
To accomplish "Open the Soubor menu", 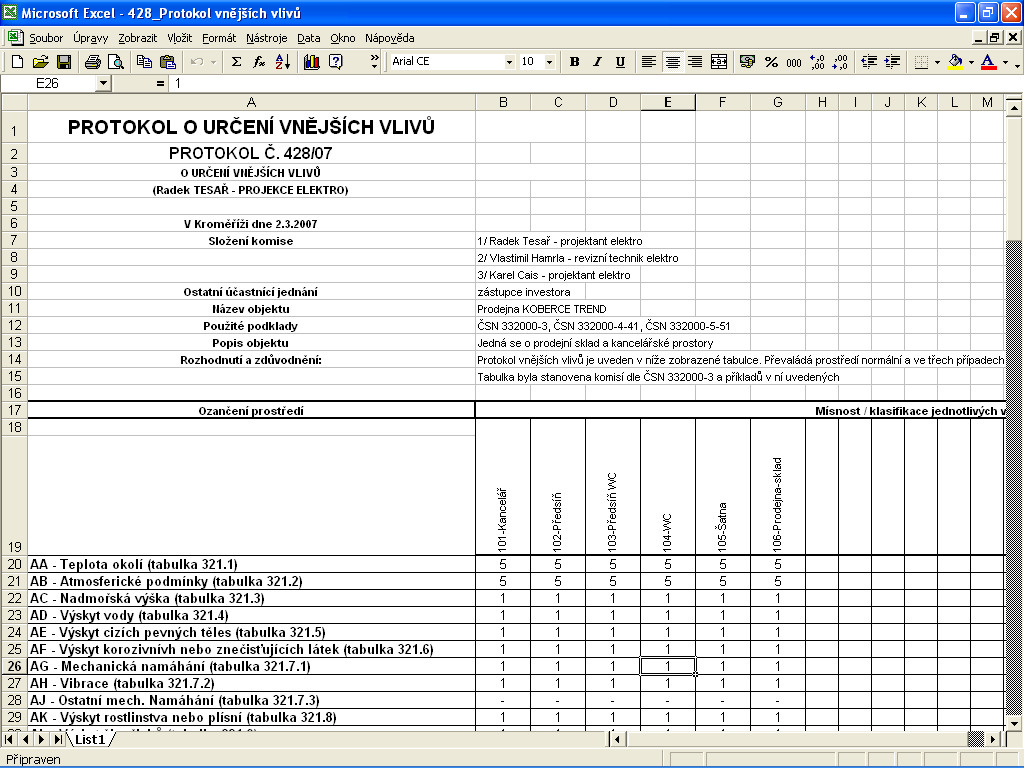I will point(46,38).
